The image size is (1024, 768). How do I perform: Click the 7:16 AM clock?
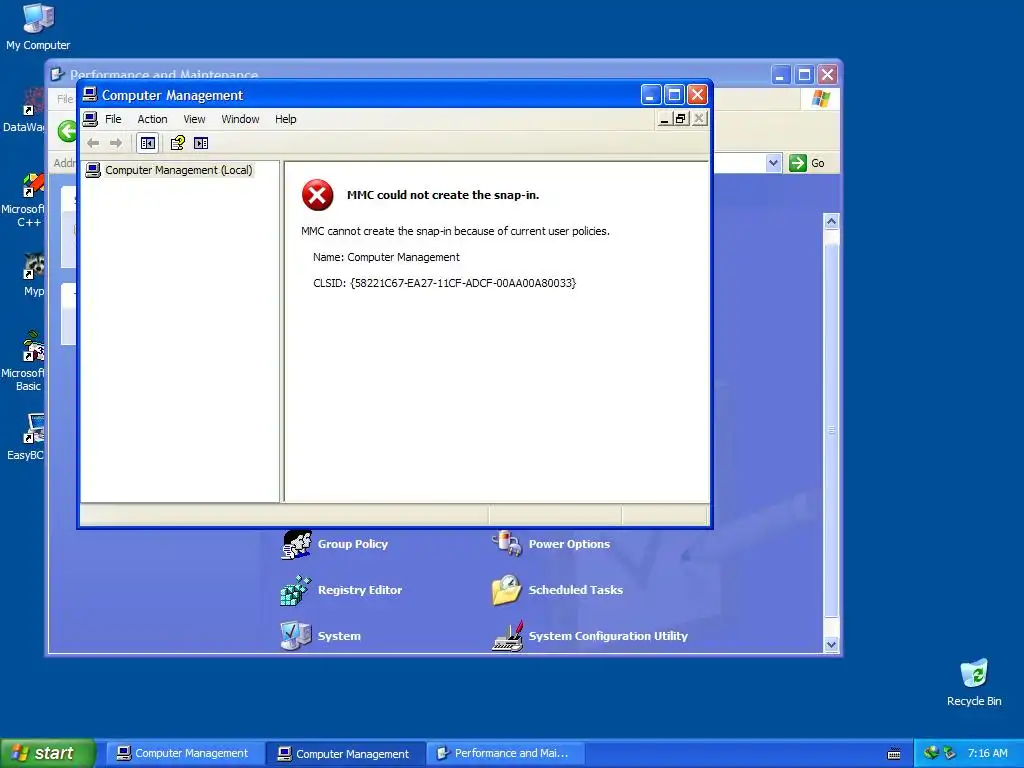(x=987, y=754)
